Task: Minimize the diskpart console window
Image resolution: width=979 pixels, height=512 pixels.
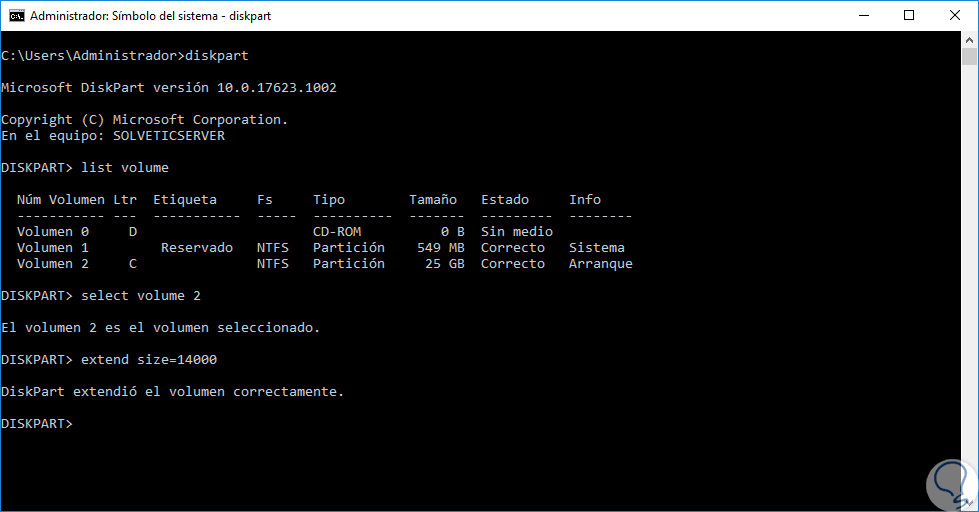Action: pos(862,15)
